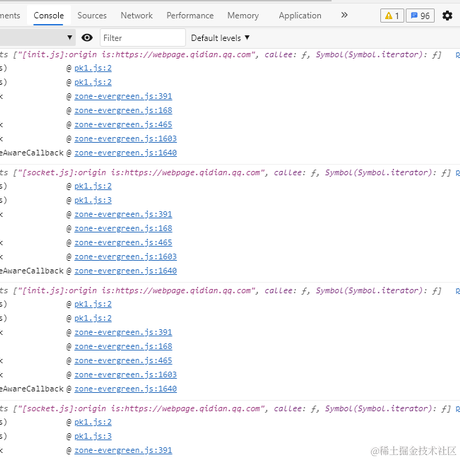Click the messages badge showing 96
Image resolution: width=460 pixels, height=460 pixels.
point(420,16)
